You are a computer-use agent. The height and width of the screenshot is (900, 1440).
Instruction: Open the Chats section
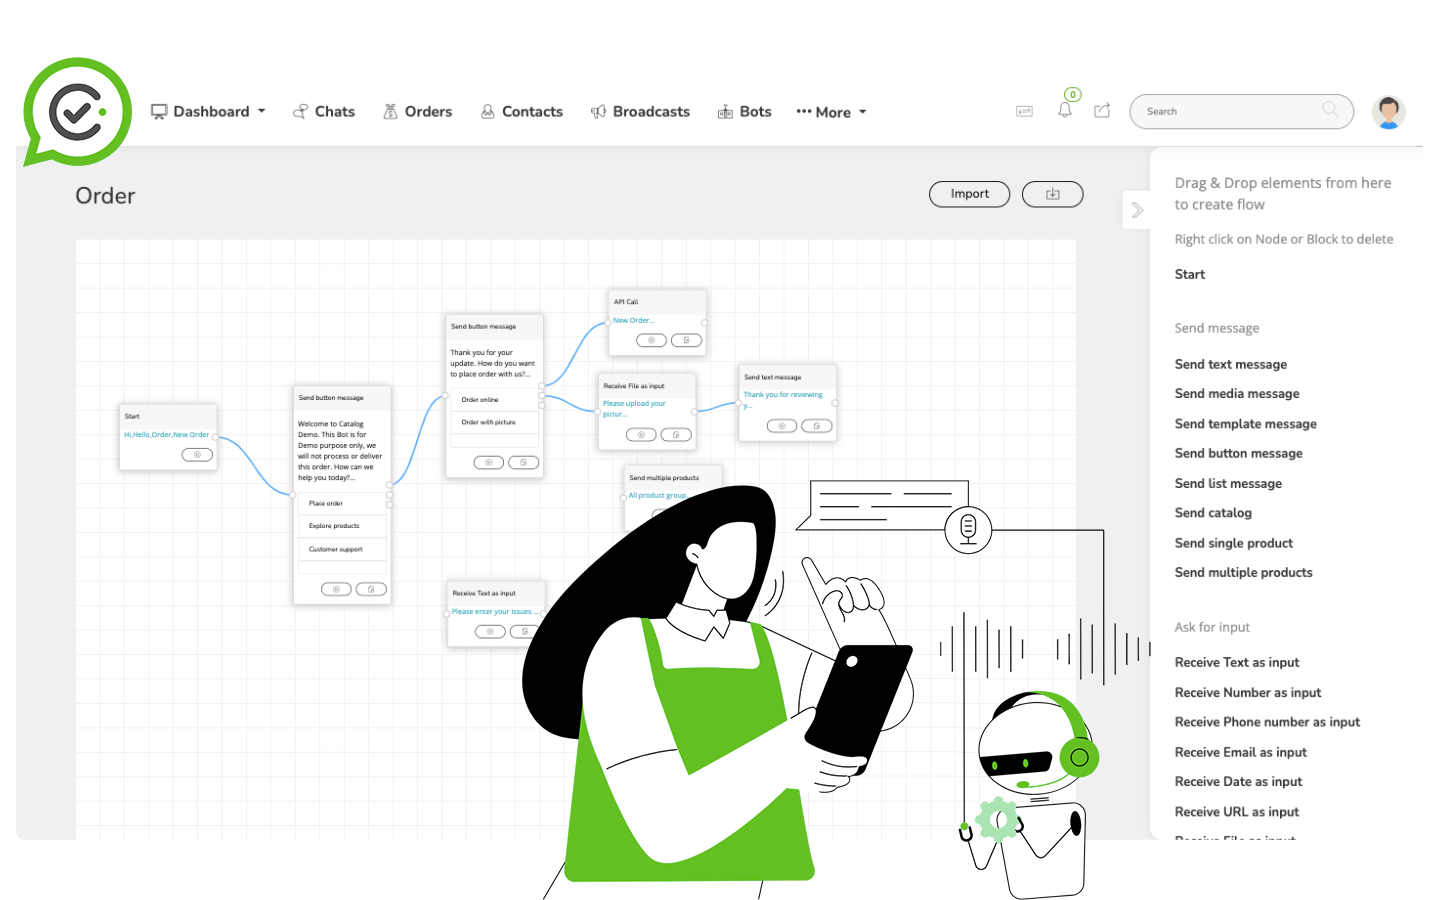[323, 111]
